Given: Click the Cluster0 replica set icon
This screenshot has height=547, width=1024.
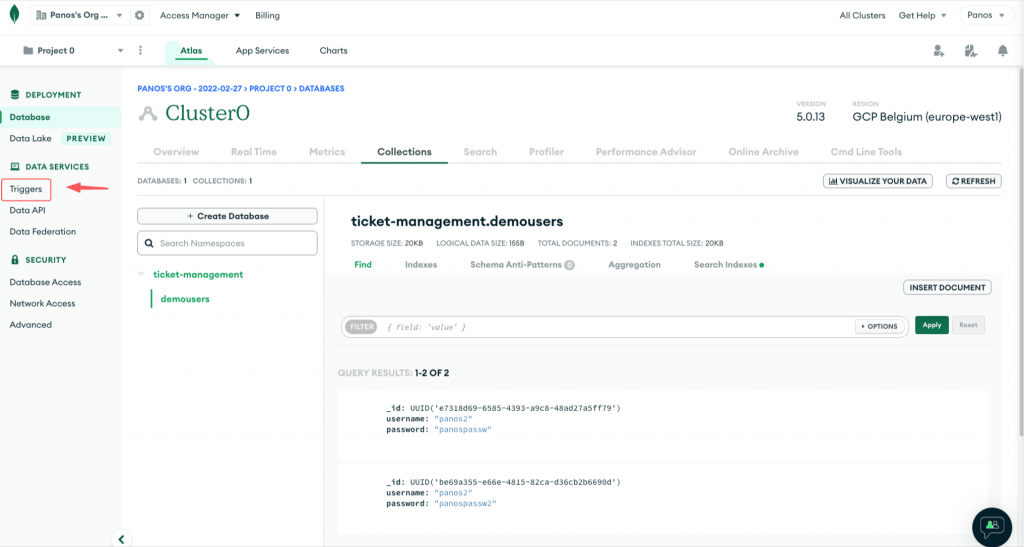Looking at the screenshot, I should coord(148,114).
